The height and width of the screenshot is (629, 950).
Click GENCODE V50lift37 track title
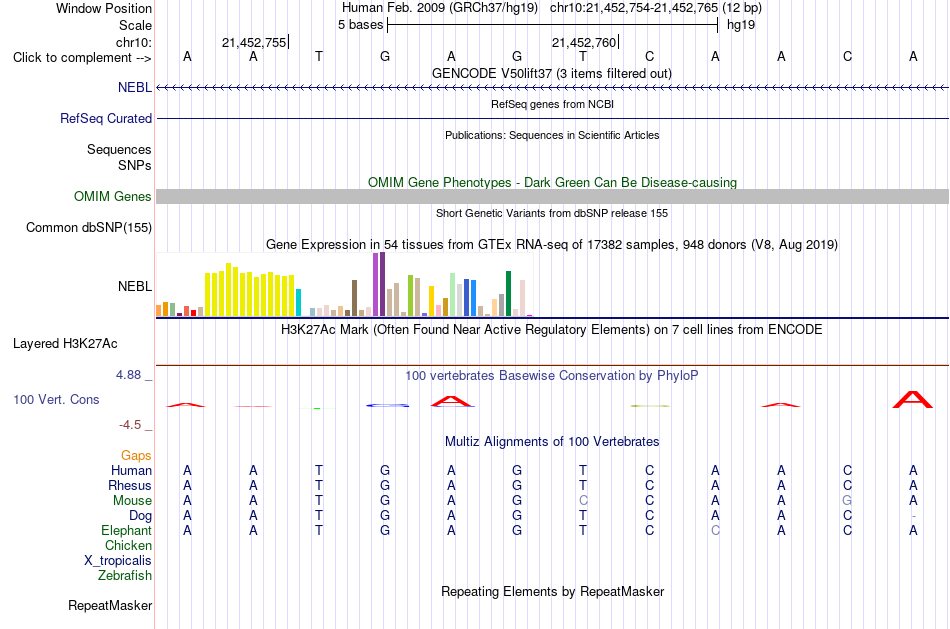(x=551, y=73)
